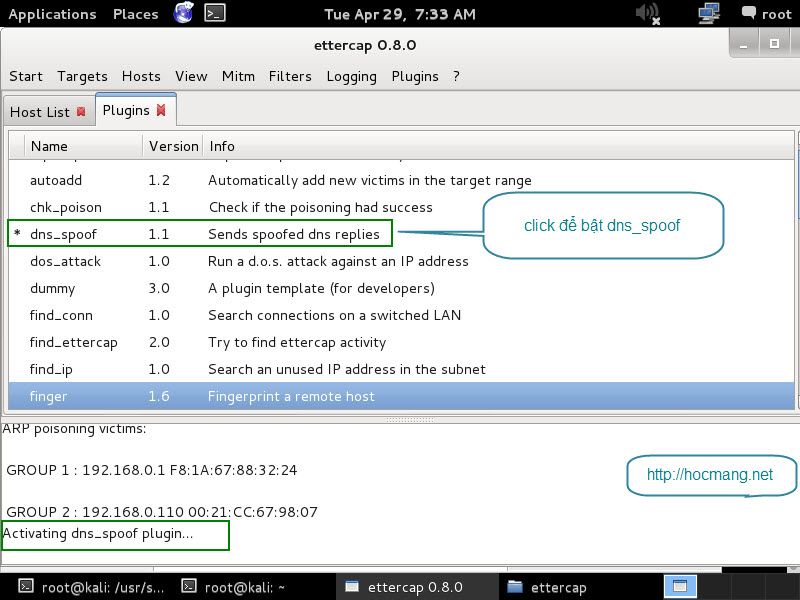The height and width of the screenshot is (600, 800).
Task: Select the find_conn plugin row
Action: point(401,315)
